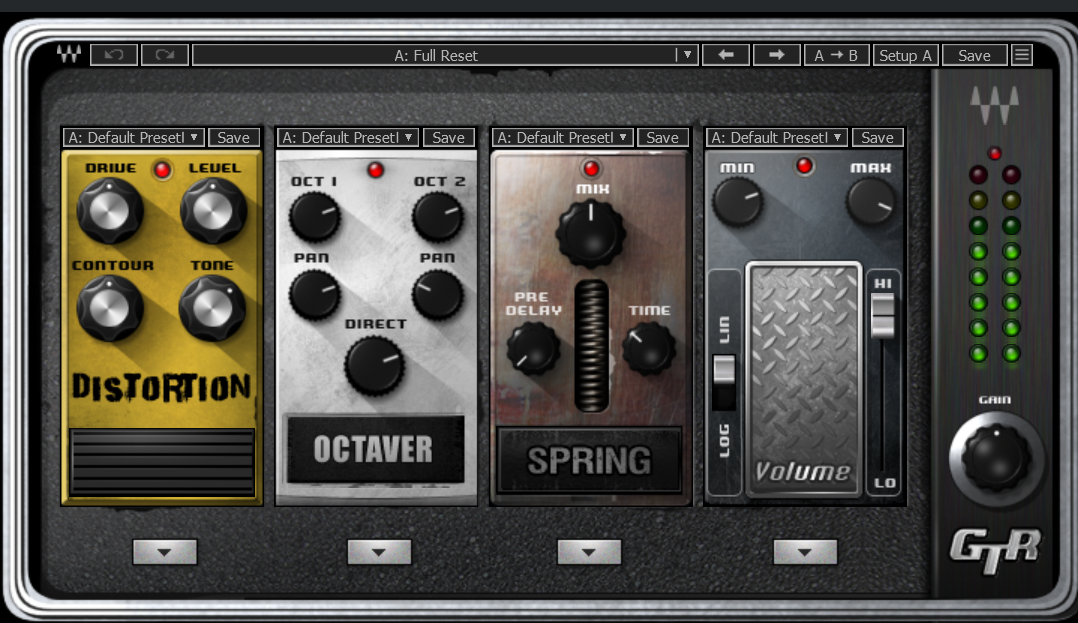Click the Spring MIX knob
Viewport: 1078px width, 623px height.
pos(591,233)
